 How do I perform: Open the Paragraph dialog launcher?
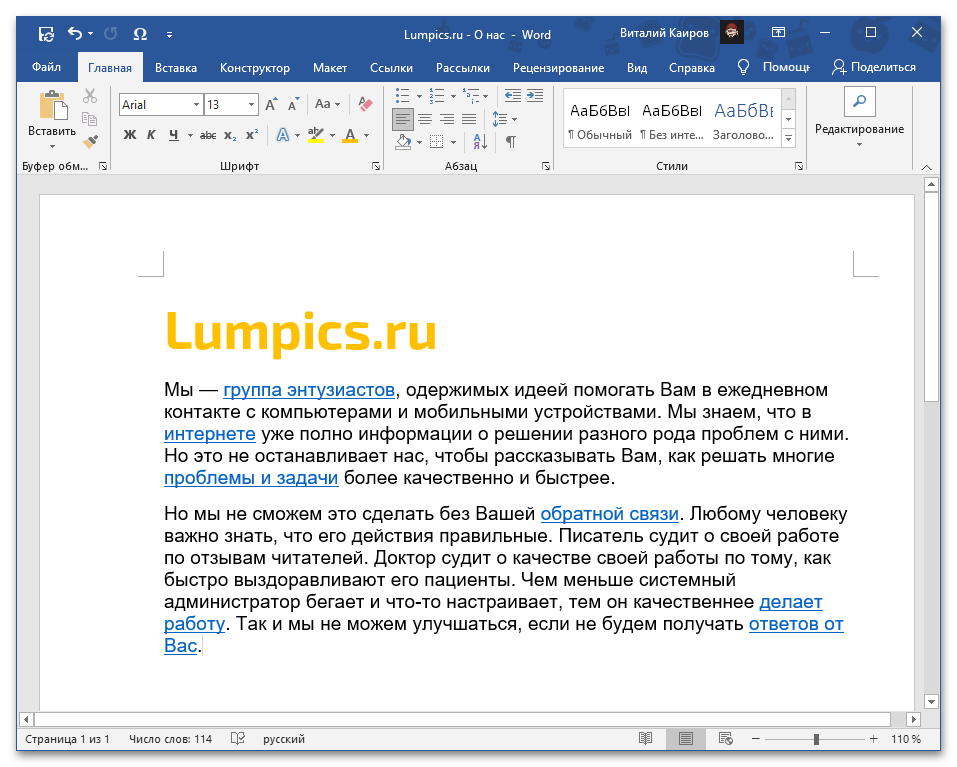click(x=546, y=166)
